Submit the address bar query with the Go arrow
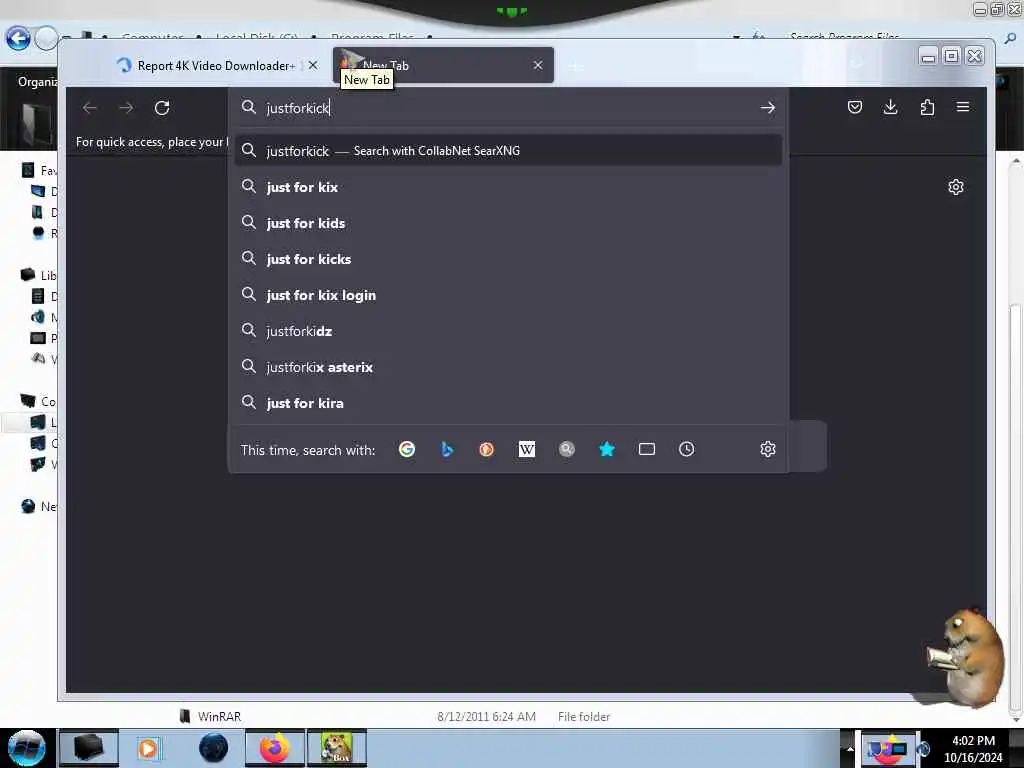The height and width of the screenshot is (768, 1024). point(767,108)
